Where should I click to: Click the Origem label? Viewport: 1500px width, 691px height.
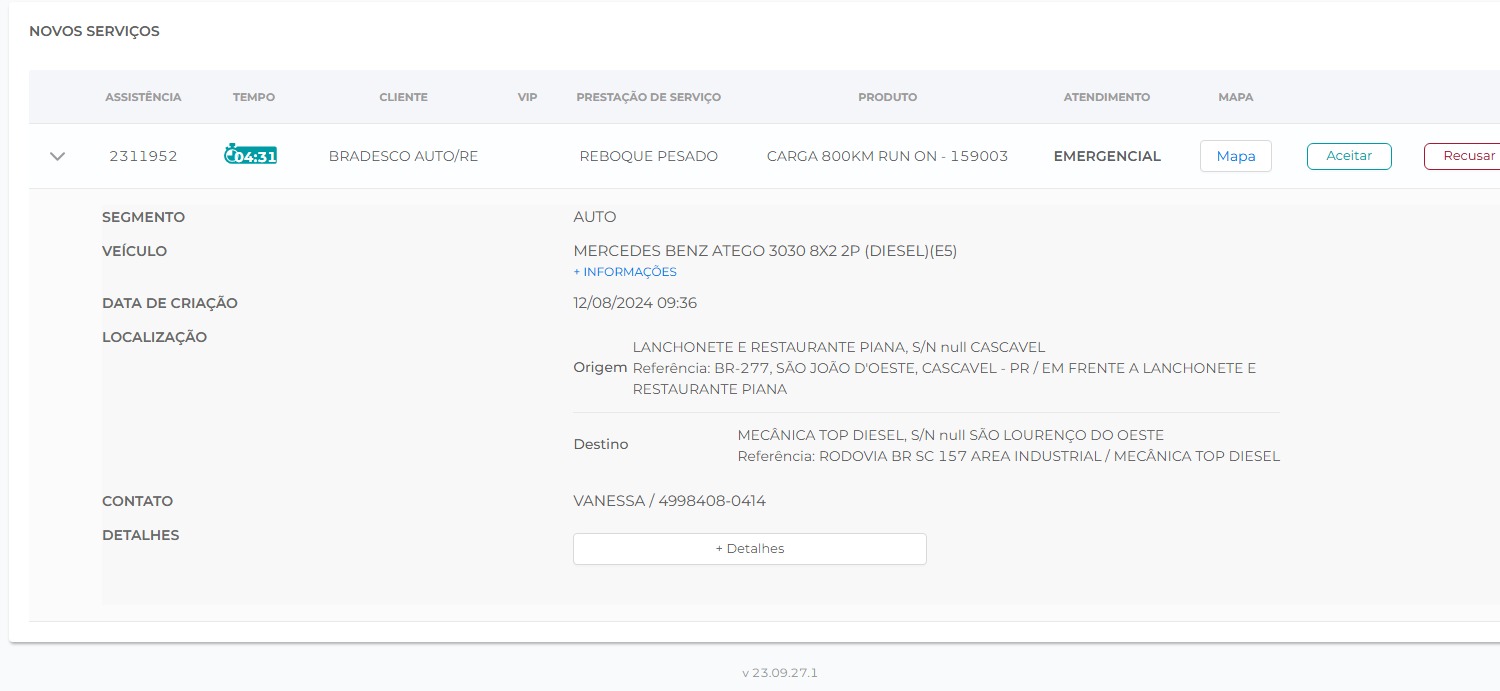600,368
